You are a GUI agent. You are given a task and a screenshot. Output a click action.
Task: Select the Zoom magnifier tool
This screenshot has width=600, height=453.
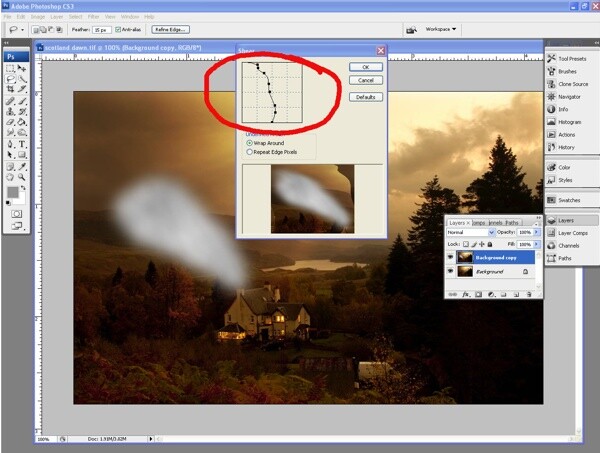coord(22,177)
